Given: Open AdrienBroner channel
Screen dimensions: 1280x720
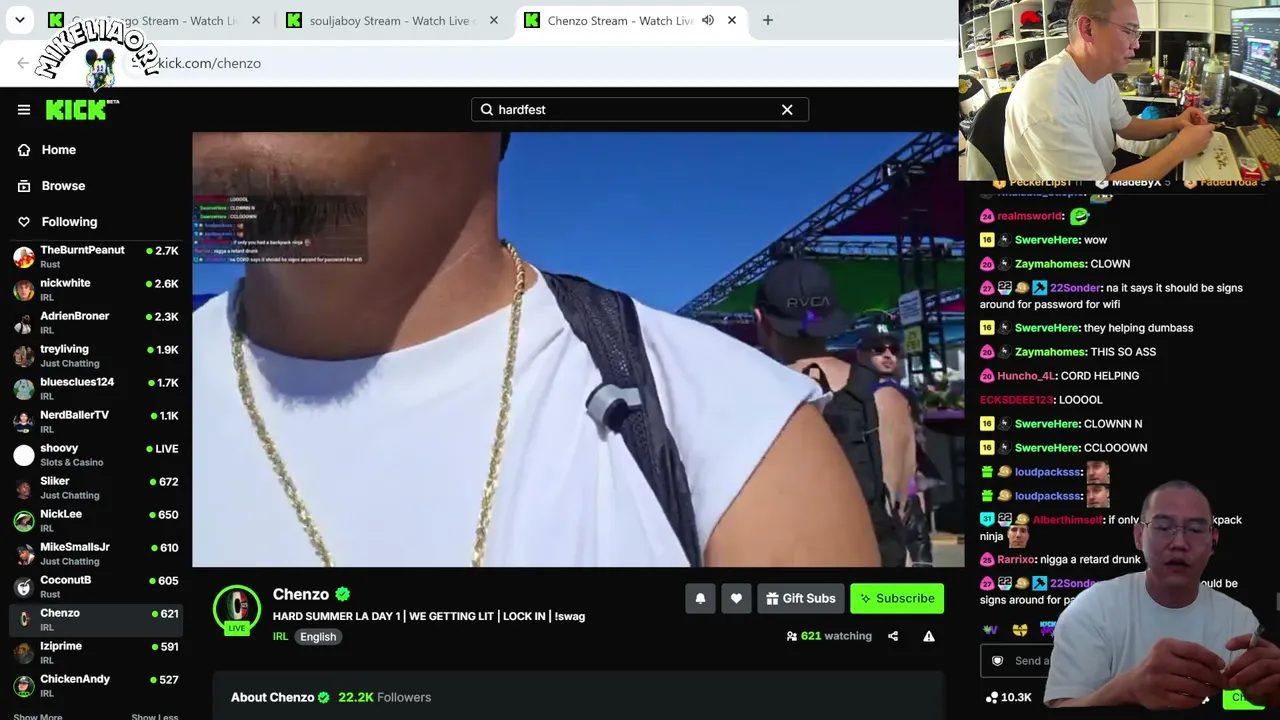Looking at the screenshot, I should click(x=96, y=323).
